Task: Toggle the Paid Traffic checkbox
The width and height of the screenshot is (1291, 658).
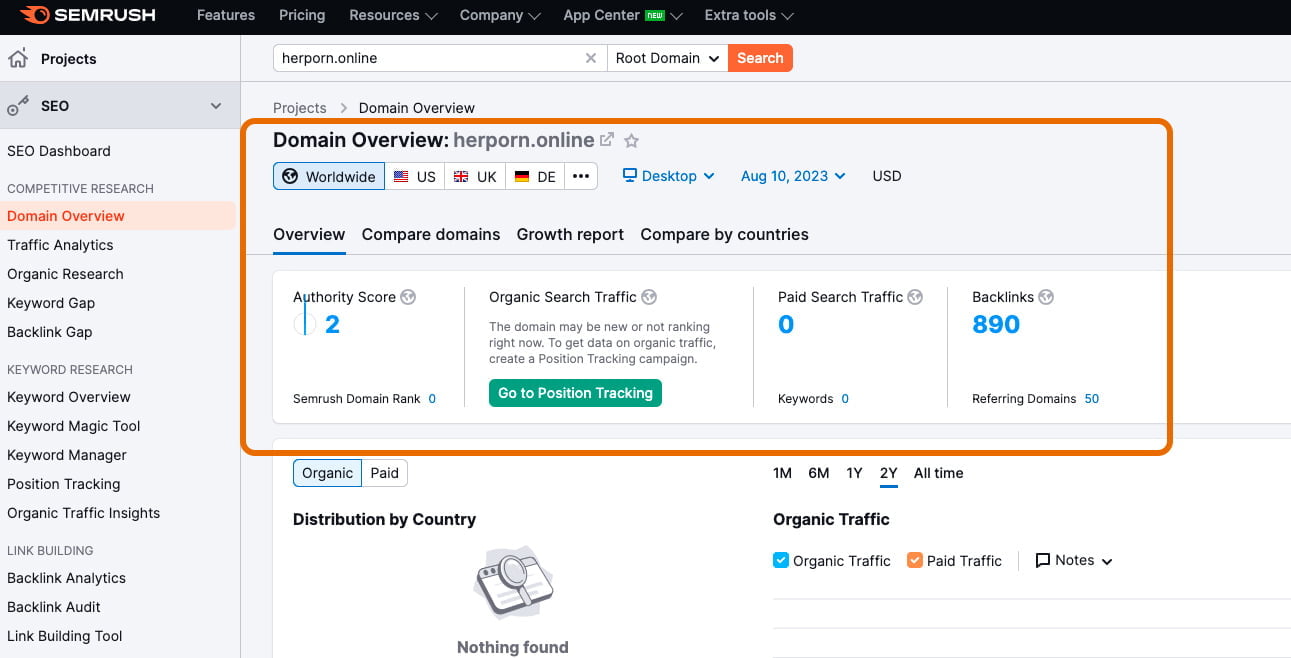Action: point(914,560)
